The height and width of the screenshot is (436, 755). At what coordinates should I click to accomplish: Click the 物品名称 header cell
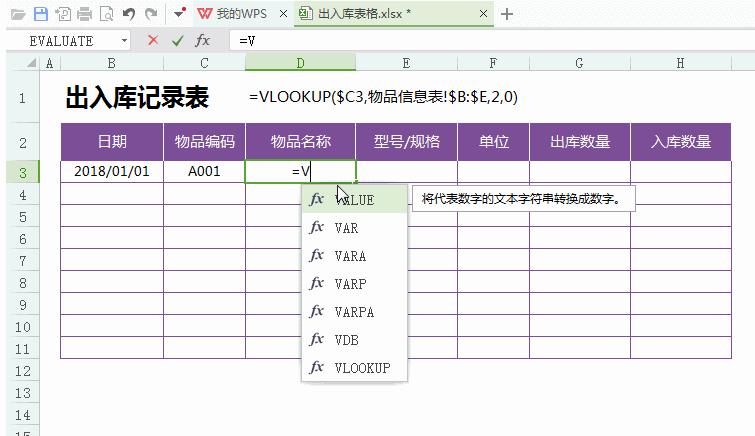point(300,142)
